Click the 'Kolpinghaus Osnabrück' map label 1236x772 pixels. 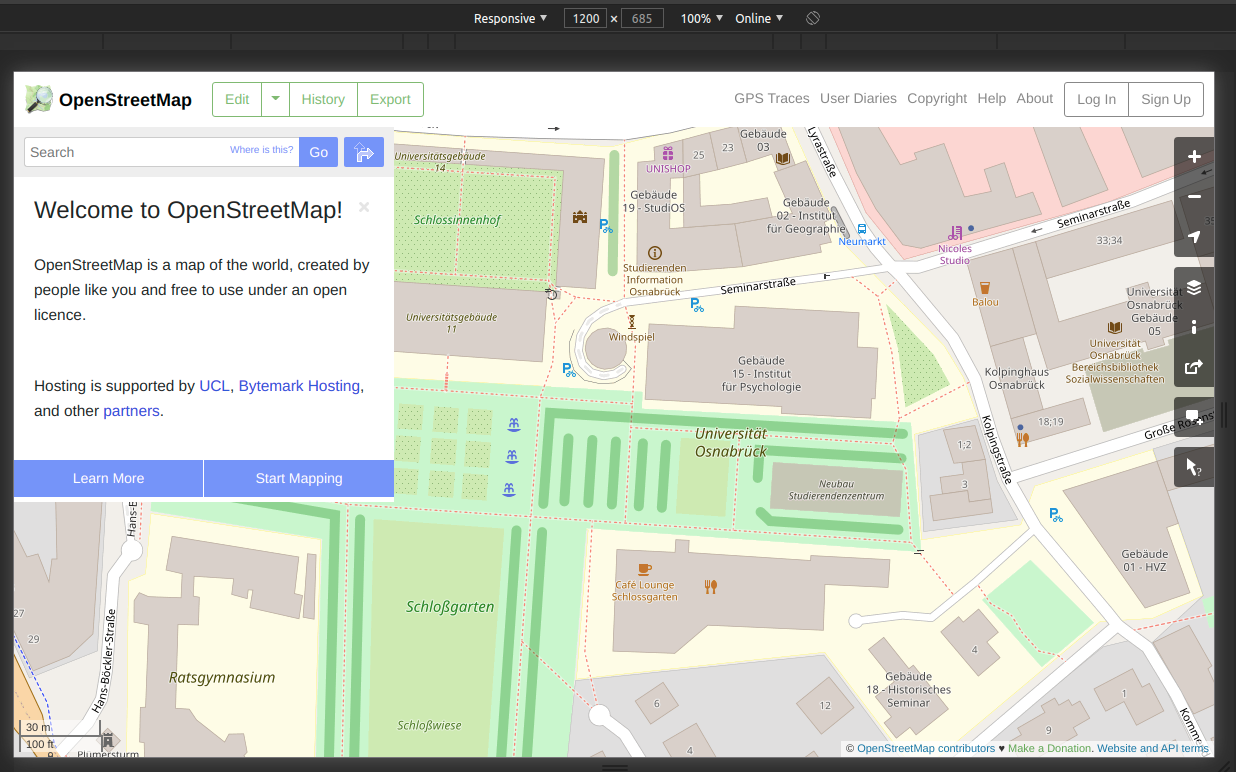(1017, 378)
